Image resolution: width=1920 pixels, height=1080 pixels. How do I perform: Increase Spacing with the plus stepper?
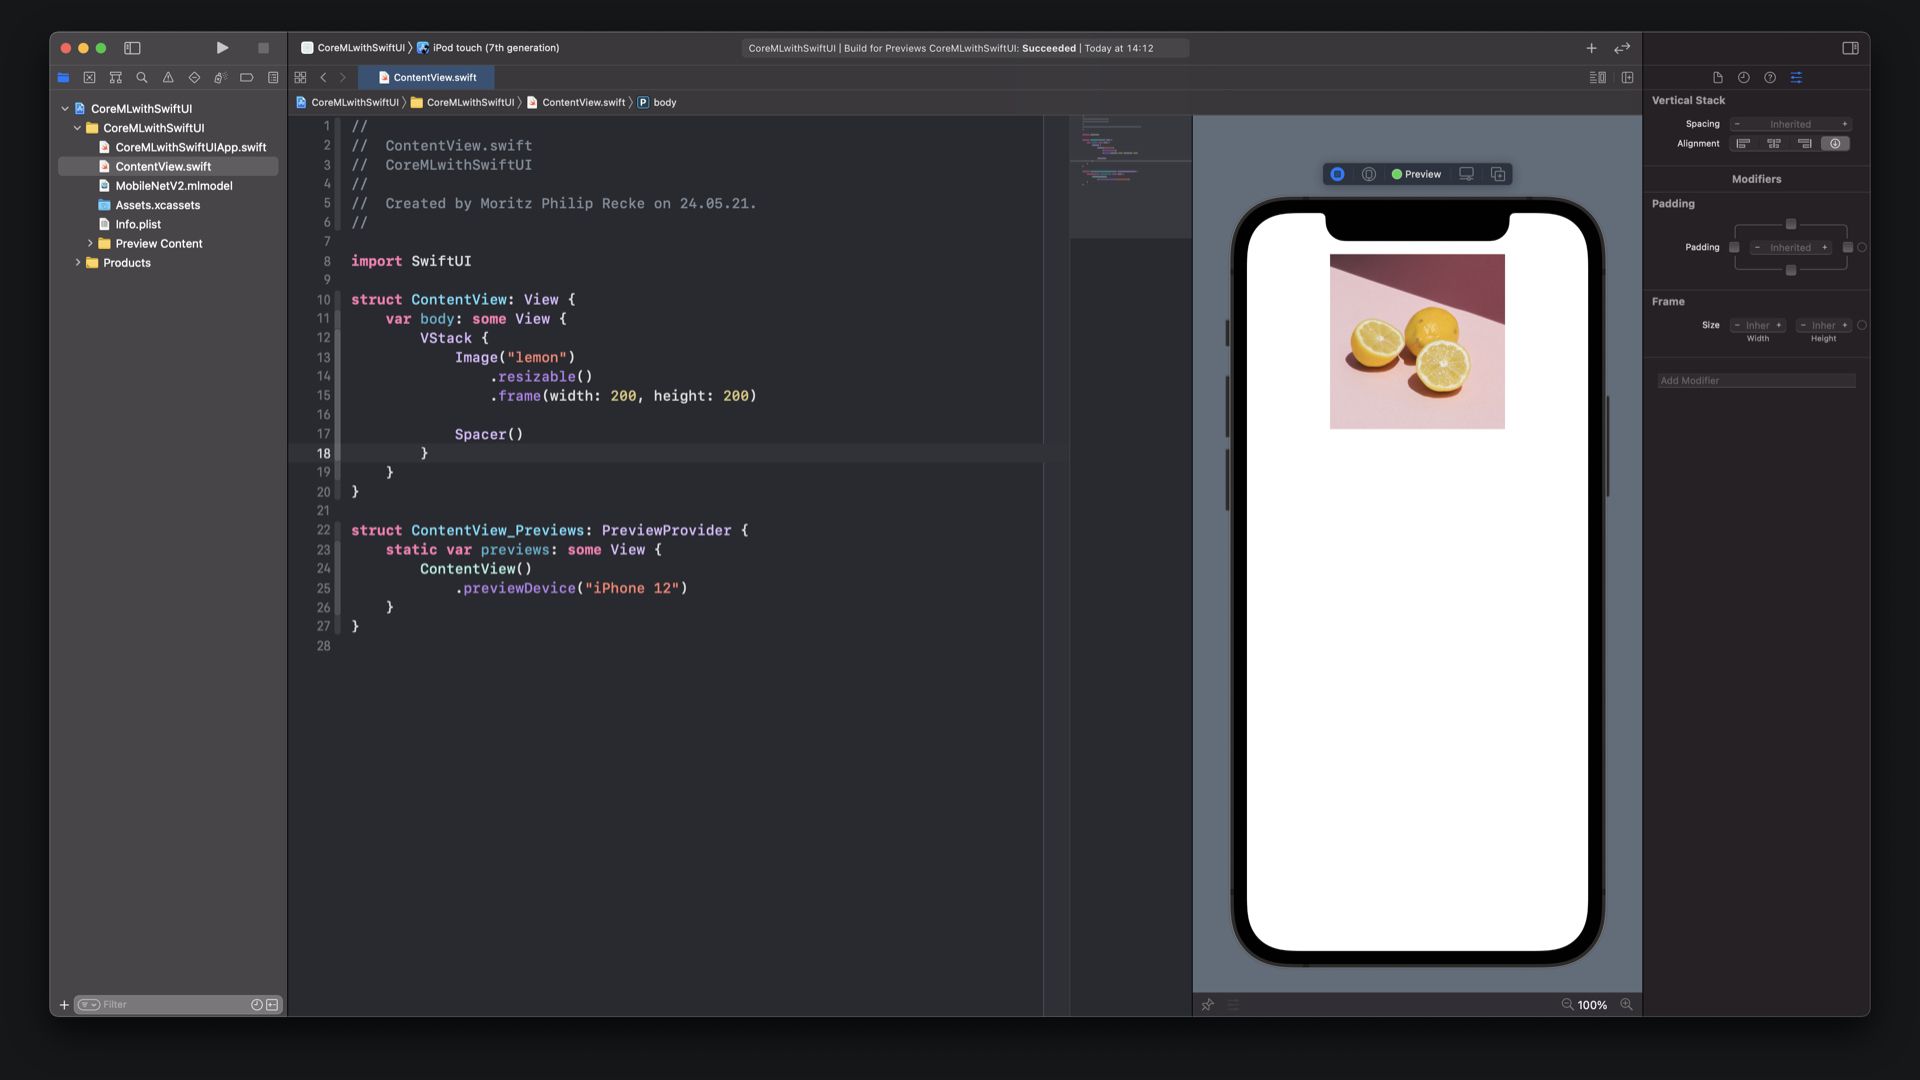click(1844, 124)
